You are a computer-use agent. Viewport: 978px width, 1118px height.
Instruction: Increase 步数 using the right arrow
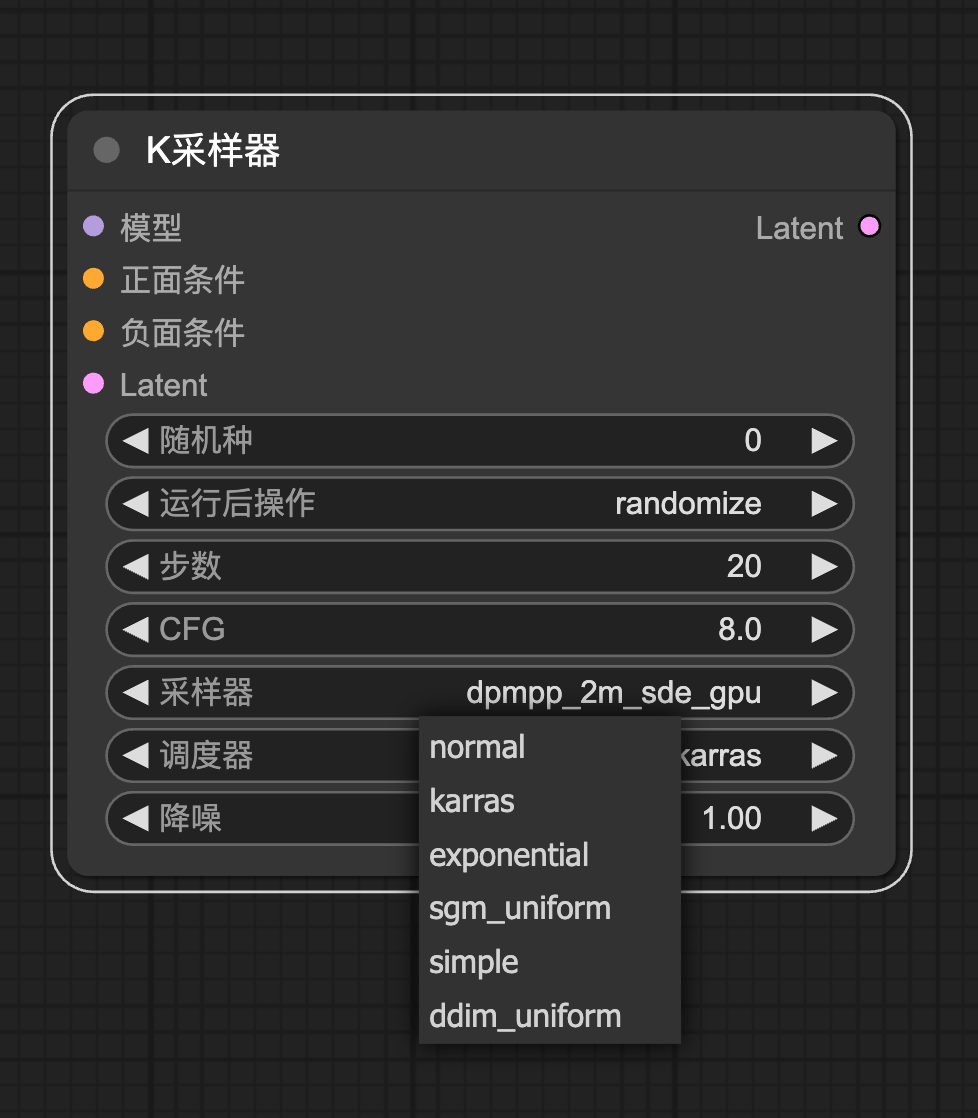824,566
